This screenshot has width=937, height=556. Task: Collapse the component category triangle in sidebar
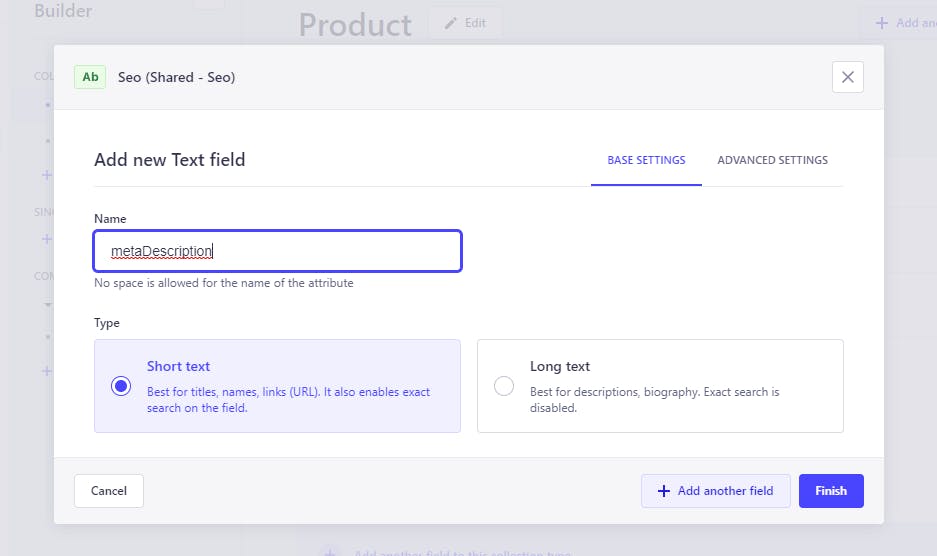[x=46, y=304]
